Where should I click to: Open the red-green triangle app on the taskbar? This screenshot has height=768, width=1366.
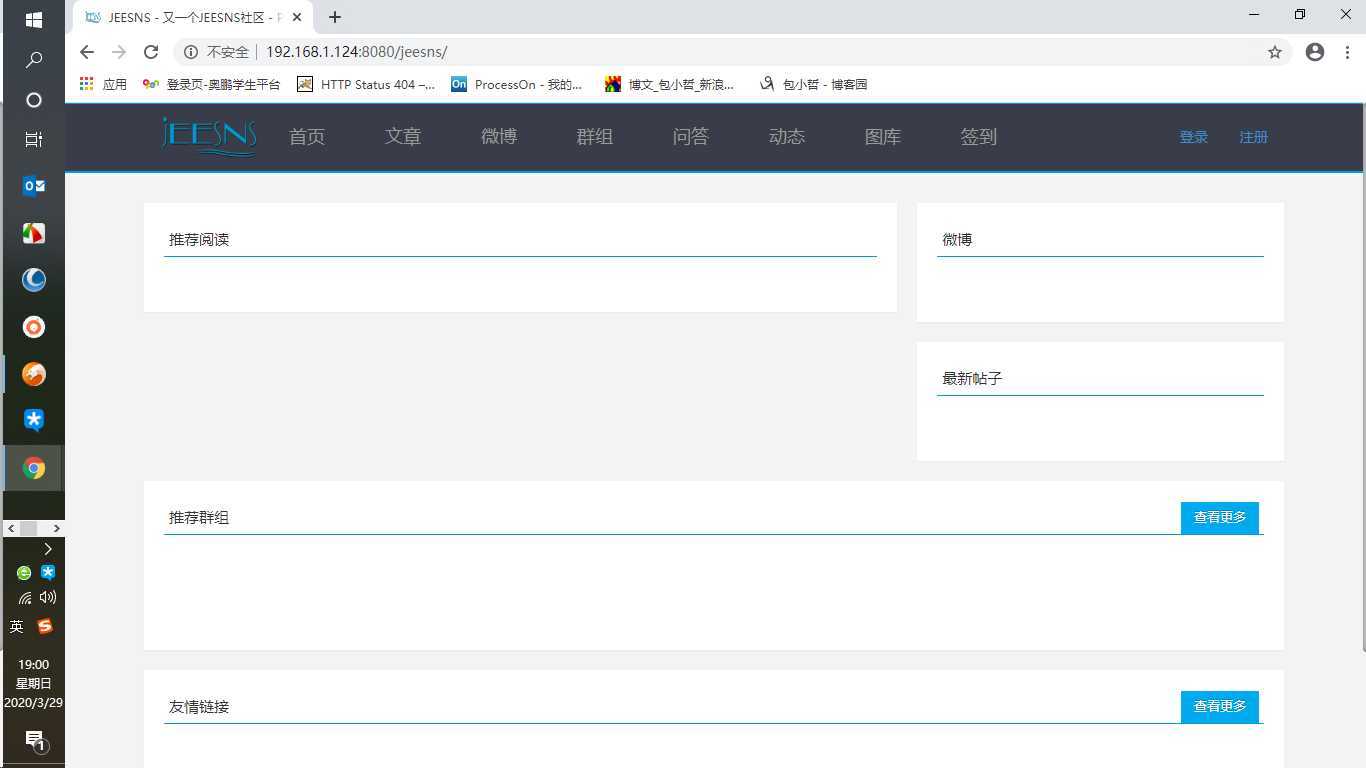33,233
